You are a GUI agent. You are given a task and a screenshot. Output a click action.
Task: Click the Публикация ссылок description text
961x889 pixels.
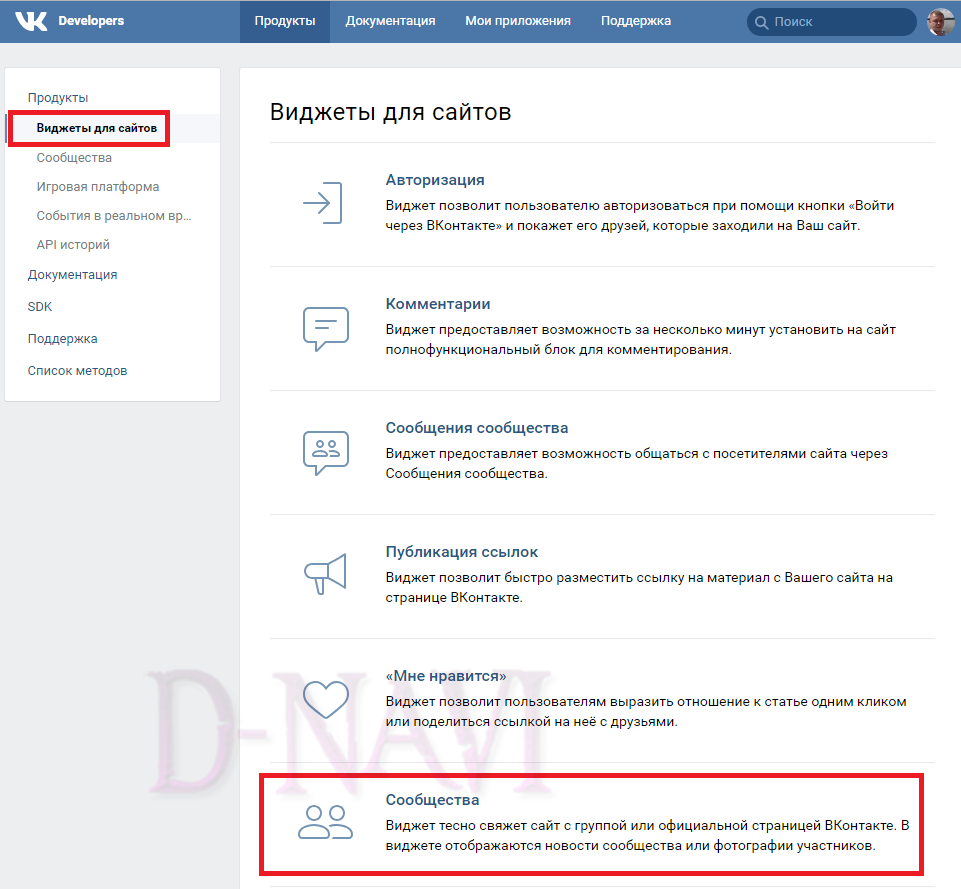tap(639, 588)
